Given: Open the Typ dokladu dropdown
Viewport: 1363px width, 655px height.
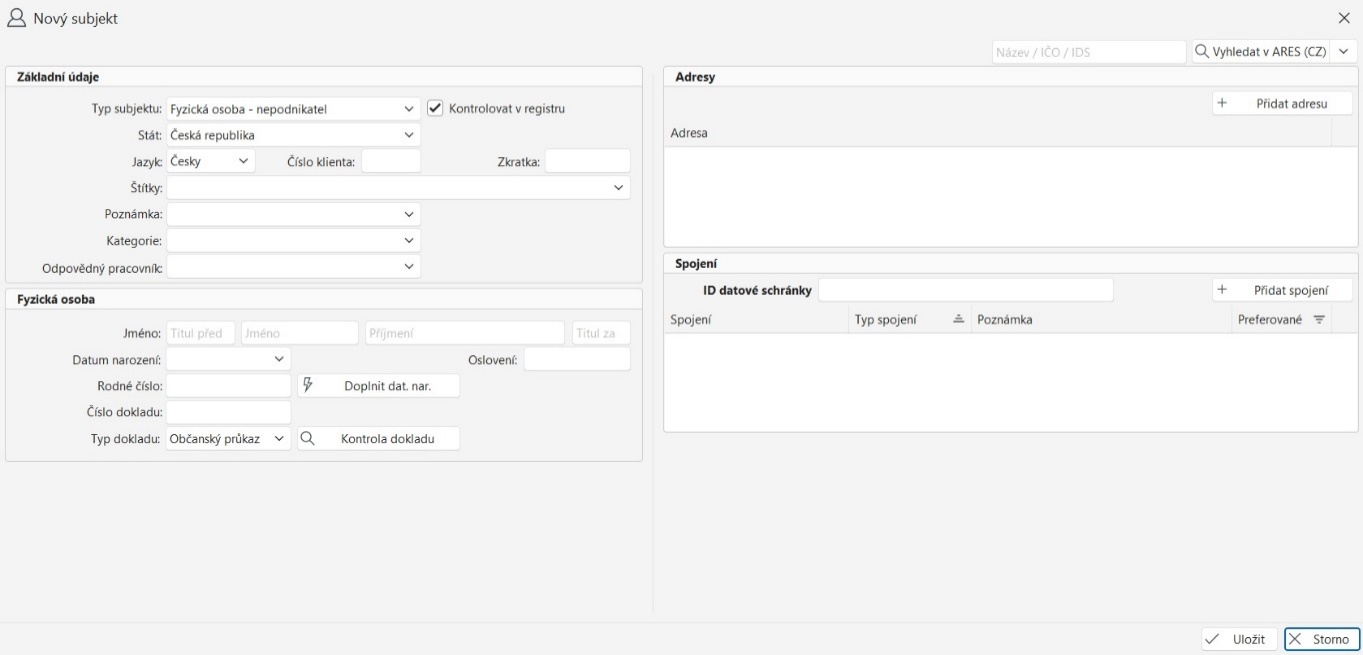Looking at the screenshot, I should coord(278,438).
